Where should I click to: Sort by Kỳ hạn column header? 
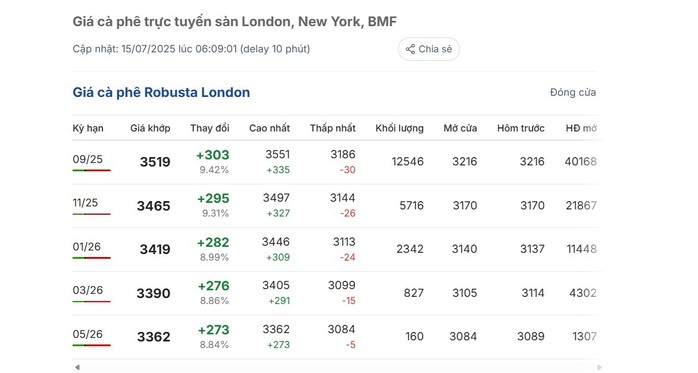click(x=88, y=128)
